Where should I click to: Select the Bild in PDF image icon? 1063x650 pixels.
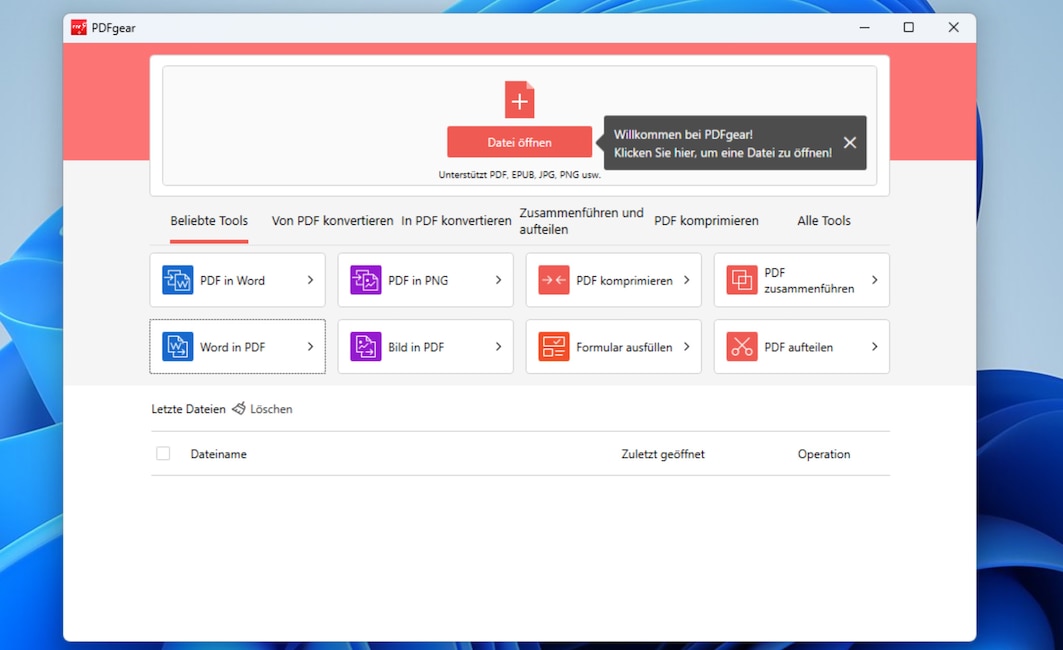(366, 347)
